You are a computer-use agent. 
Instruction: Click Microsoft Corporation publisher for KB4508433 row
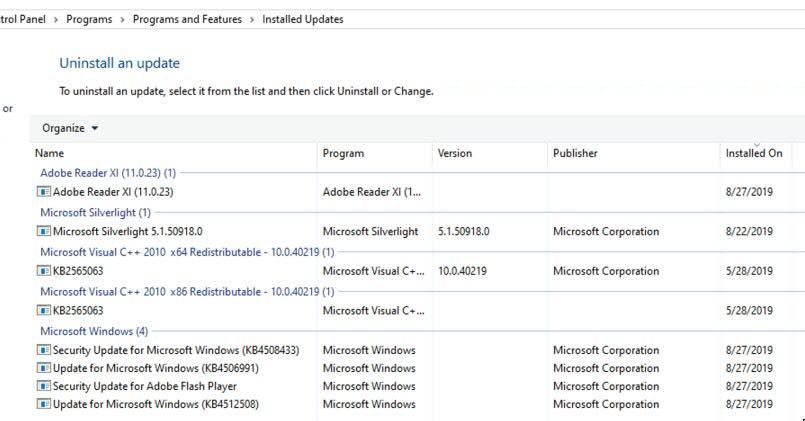(606, 350)
